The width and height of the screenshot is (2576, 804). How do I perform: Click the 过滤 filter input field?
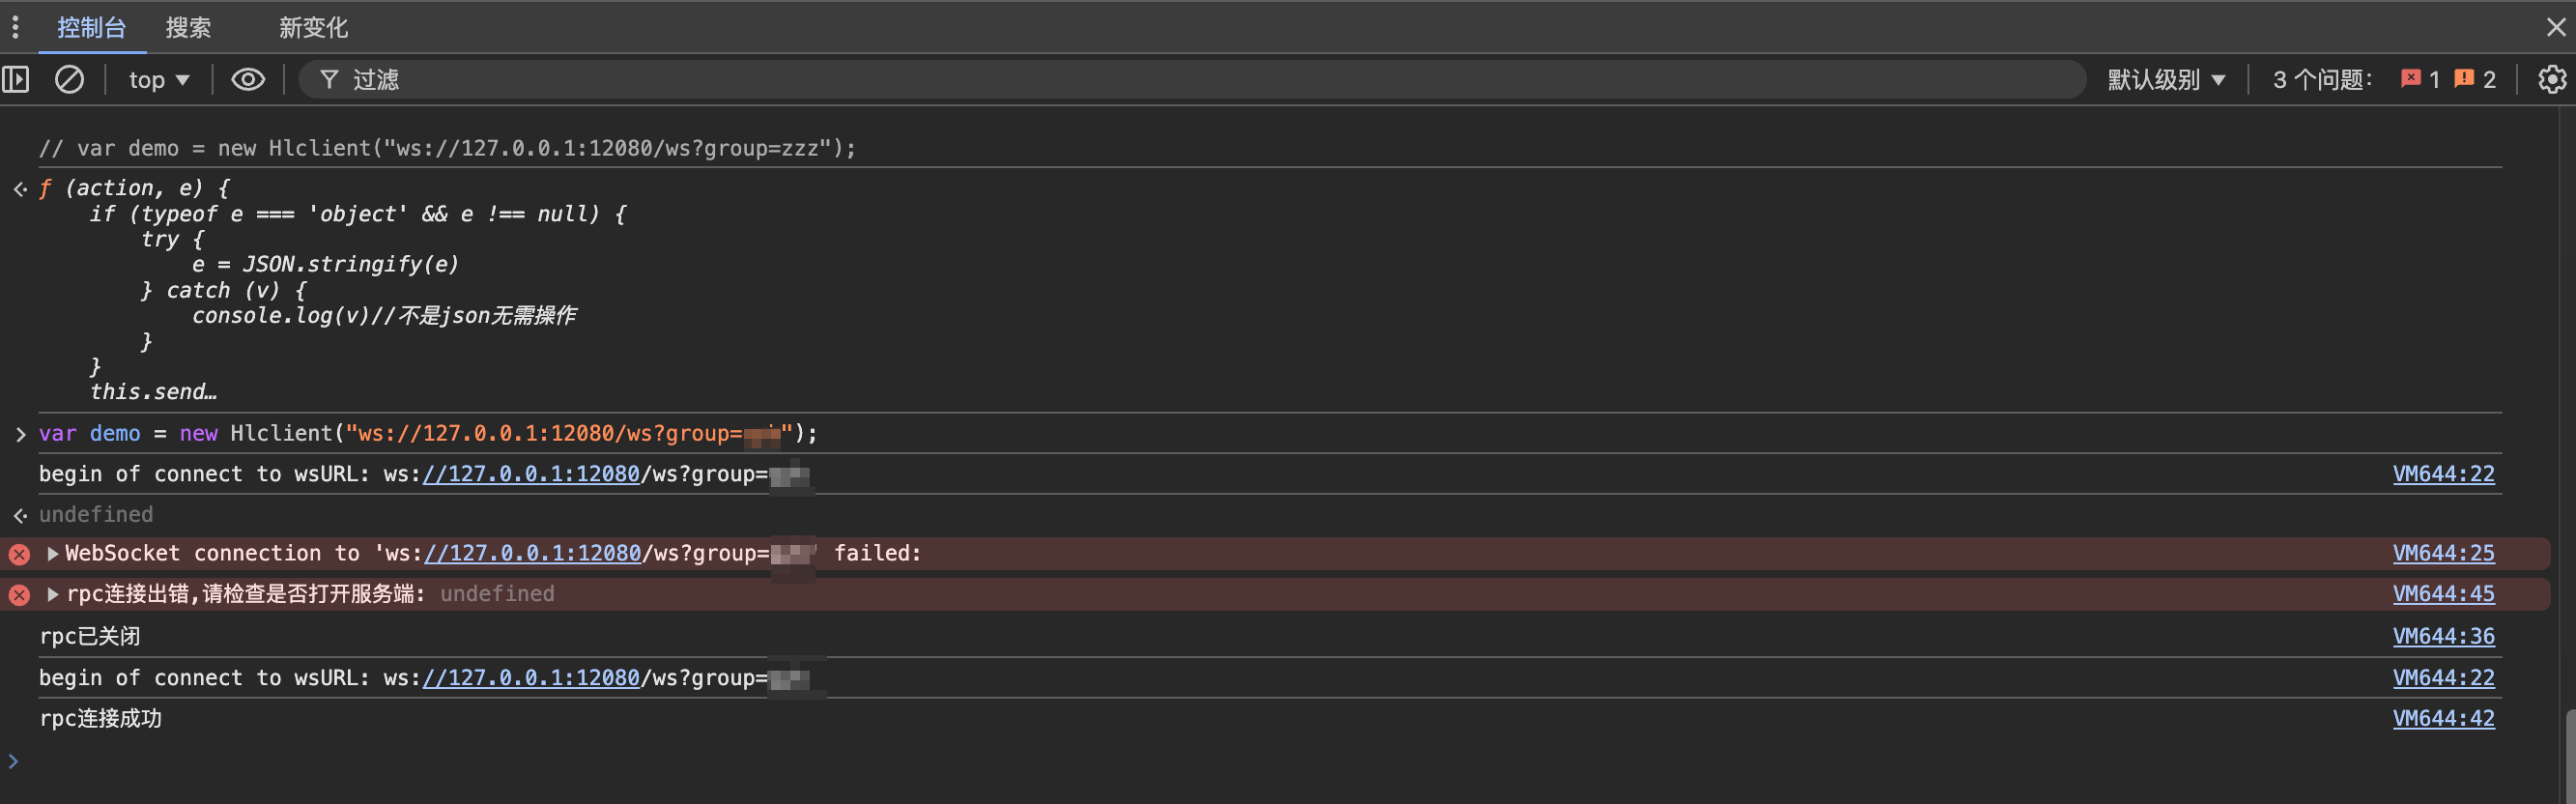click(1200, 80)
